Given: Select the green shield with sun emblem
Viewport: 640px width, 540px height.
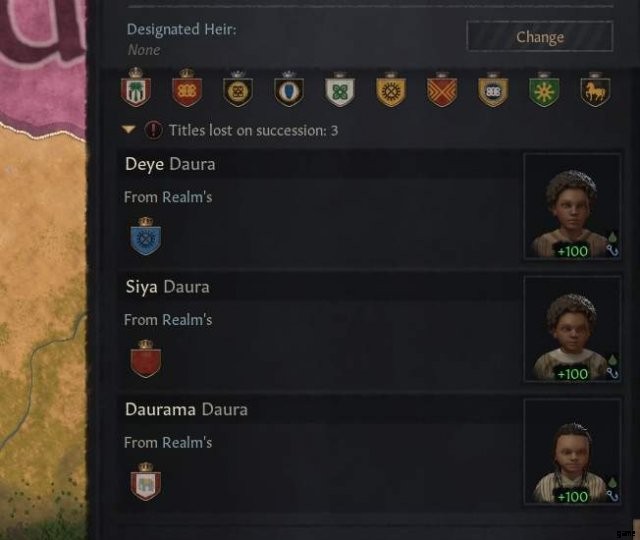Looking at the screenshot, I should point(544,89).
